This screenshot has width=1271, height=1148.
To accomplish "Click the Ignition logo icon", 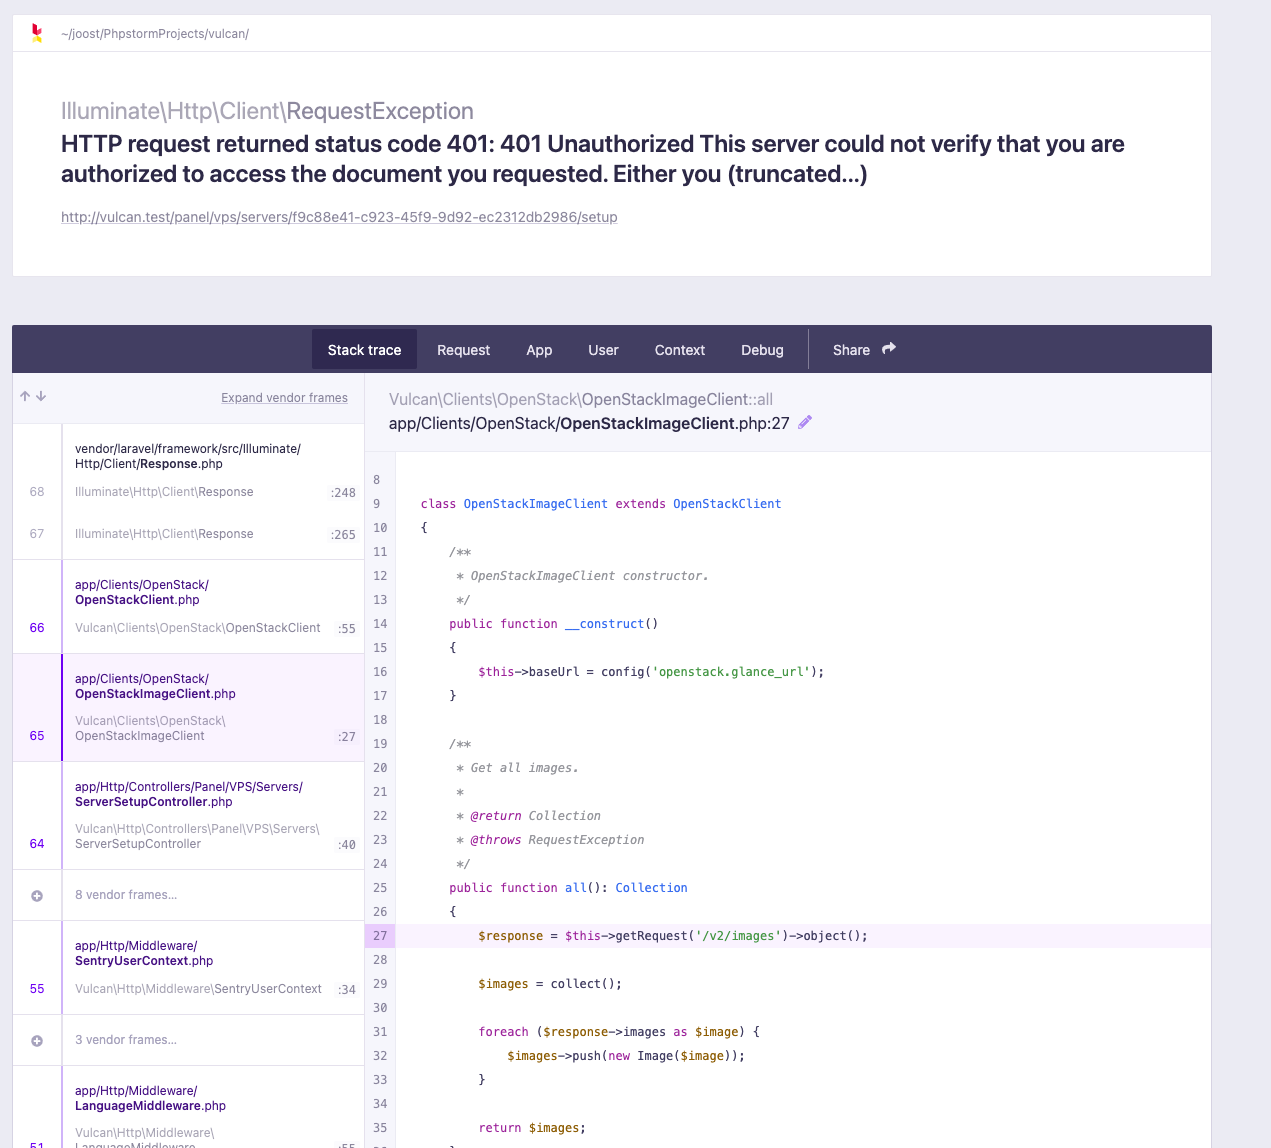I will [x=37, y=33].
